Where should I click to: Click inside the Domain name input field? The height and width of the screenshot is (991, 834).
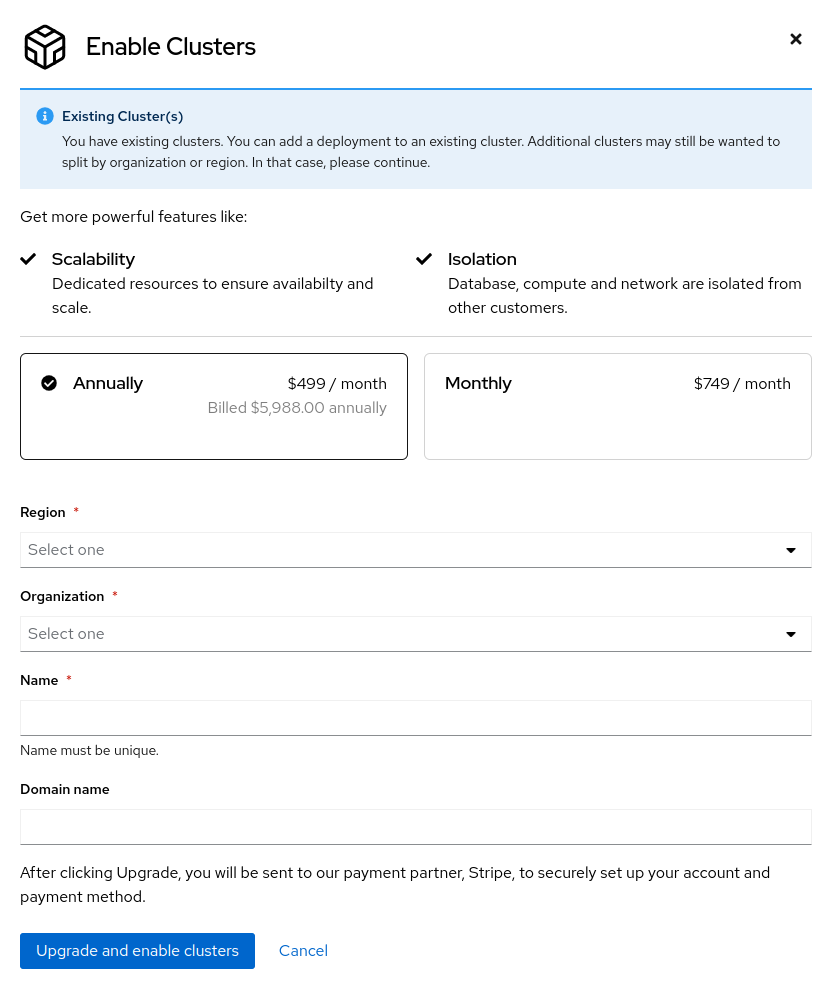tap(416, 826)
